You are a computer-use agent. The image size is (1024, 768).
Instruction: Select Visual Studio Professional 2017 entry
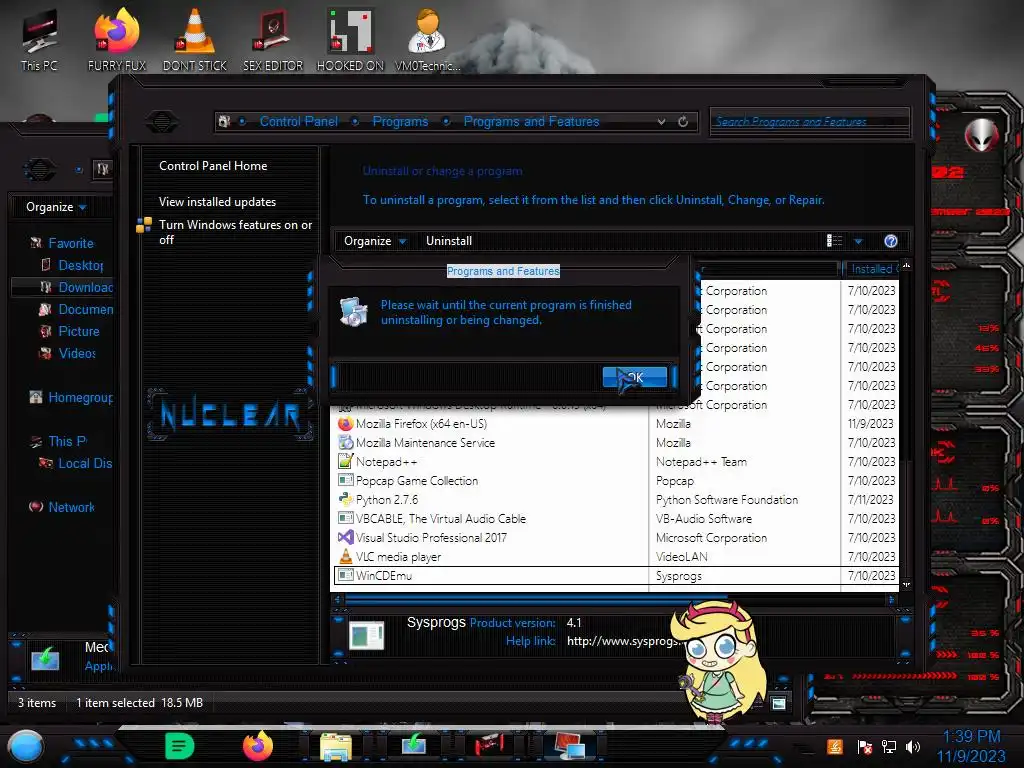(615, 537)
